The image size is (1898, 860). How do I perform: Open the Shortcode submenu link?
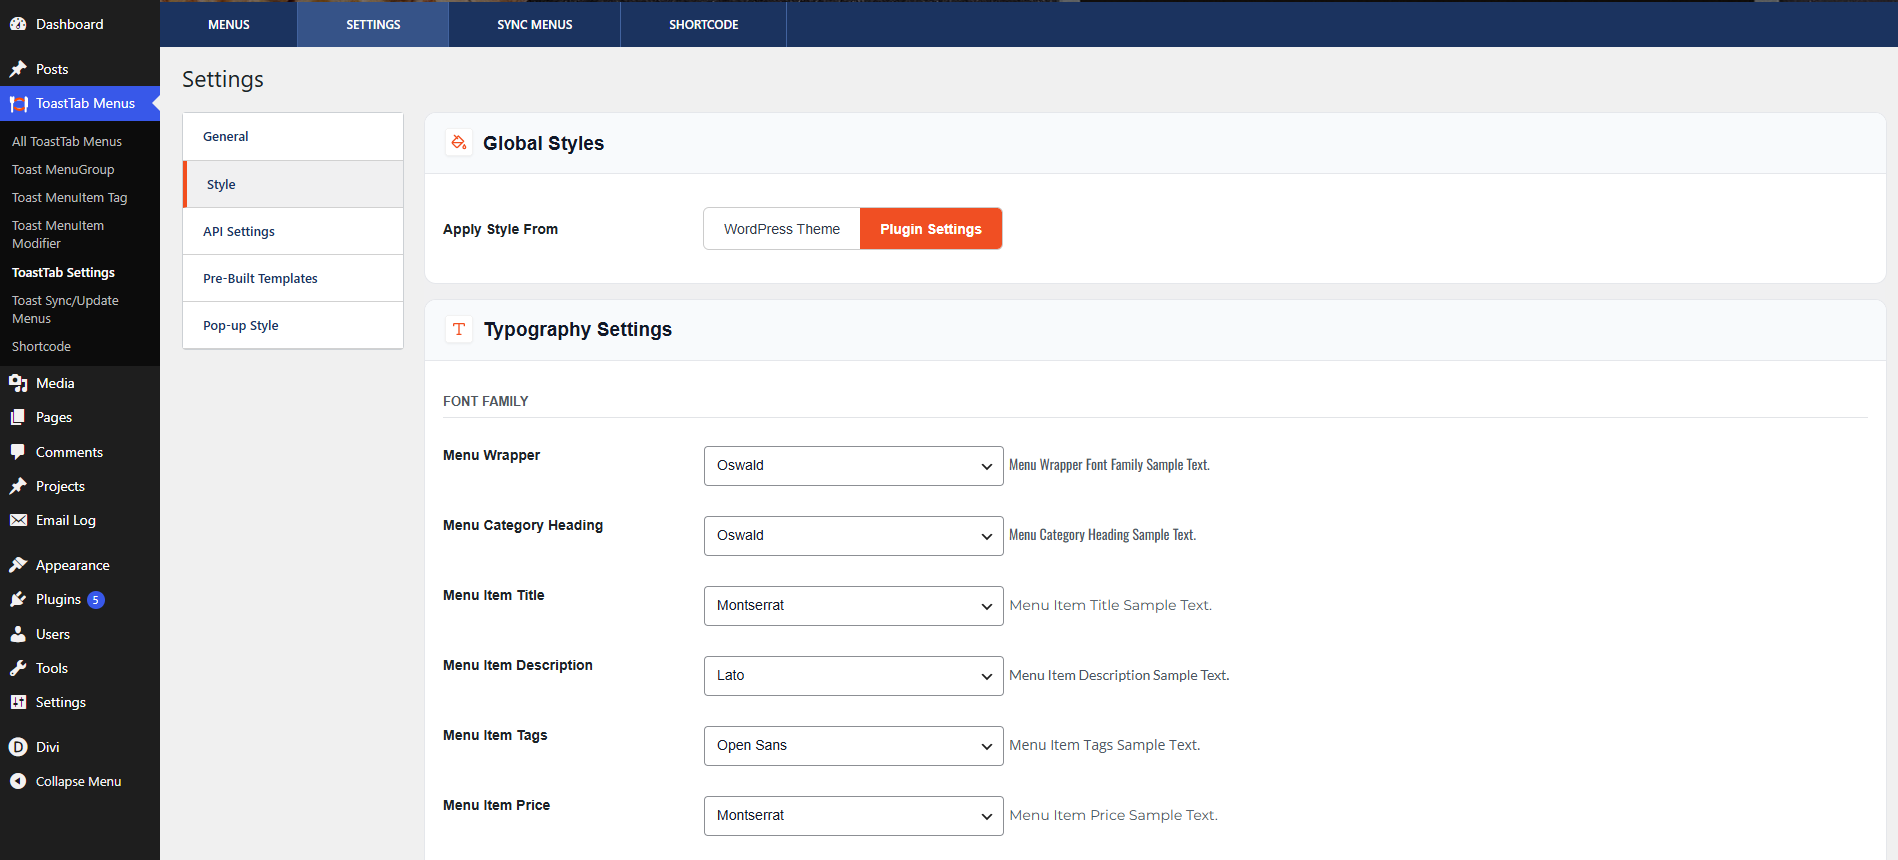41,347
